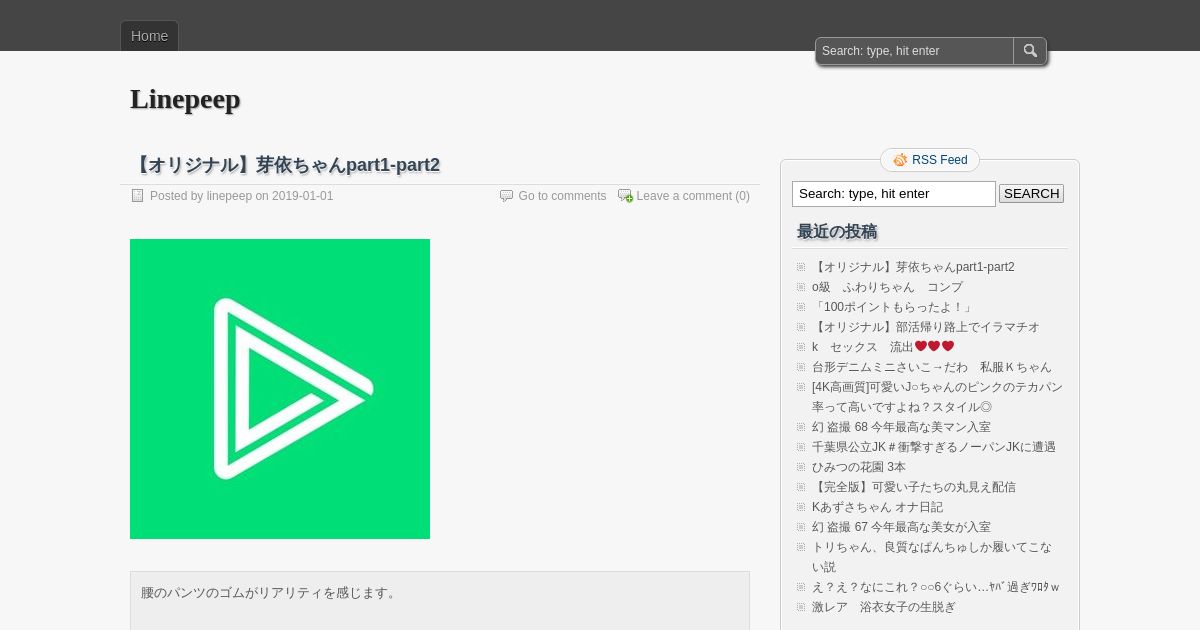
Task: Open the Leave a comment (0) link
Action: [x=693, y=196]
